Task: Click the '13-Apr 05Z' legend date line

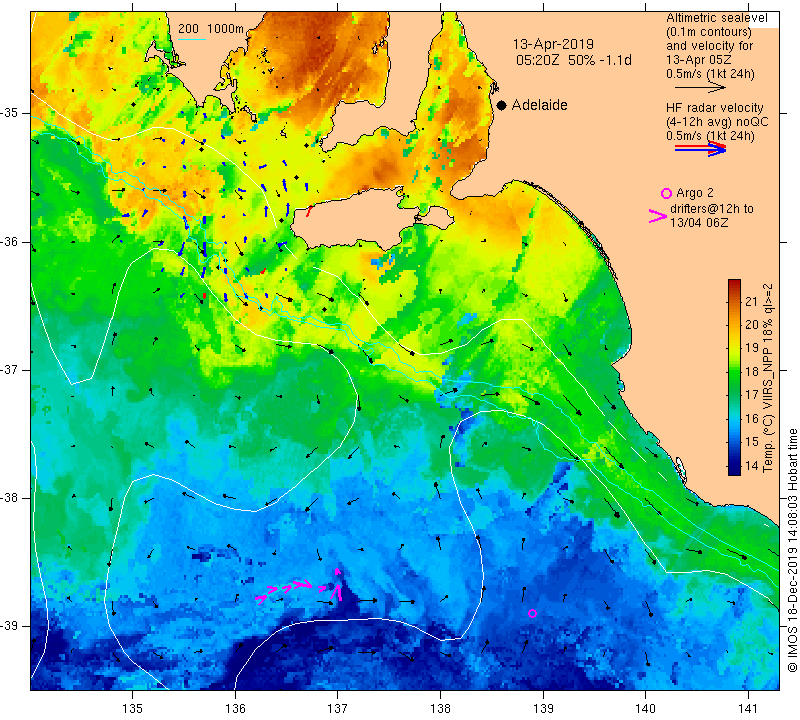Action: click(x=697, y=60)
